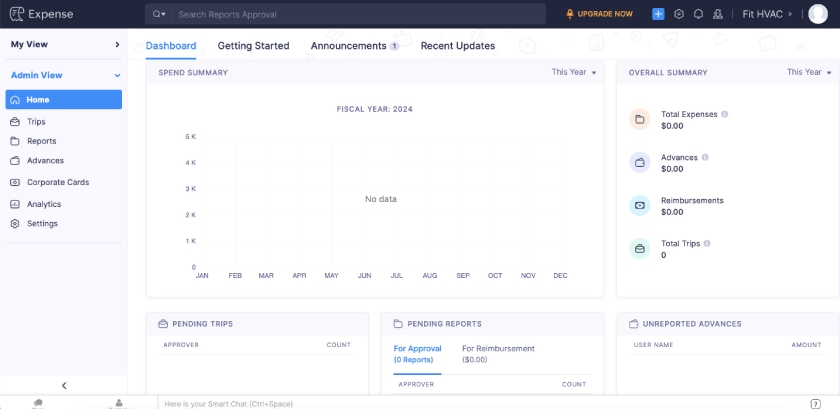Click the help question mark icon

[x=815, y=404]
